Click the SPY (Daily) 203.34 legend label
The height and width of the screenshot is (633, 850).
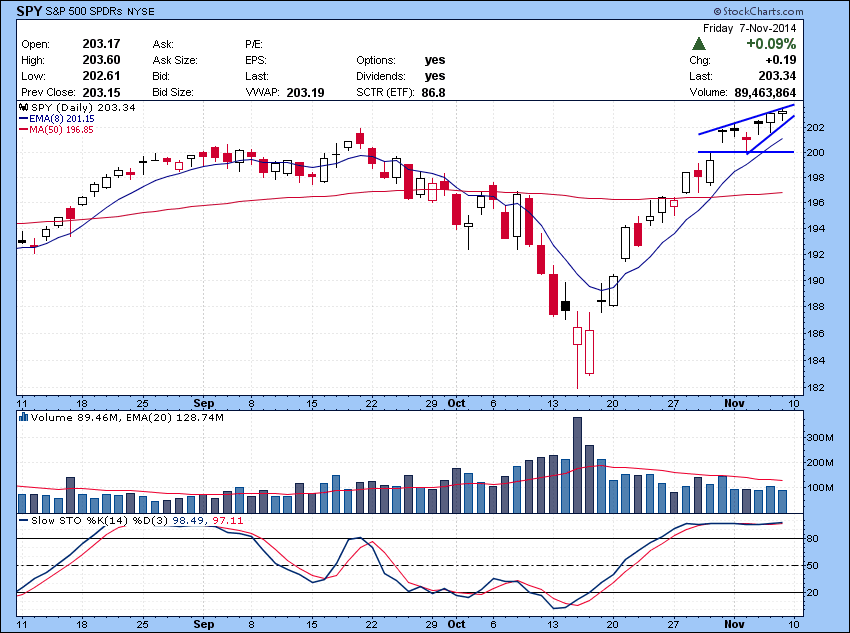point(83,107)
